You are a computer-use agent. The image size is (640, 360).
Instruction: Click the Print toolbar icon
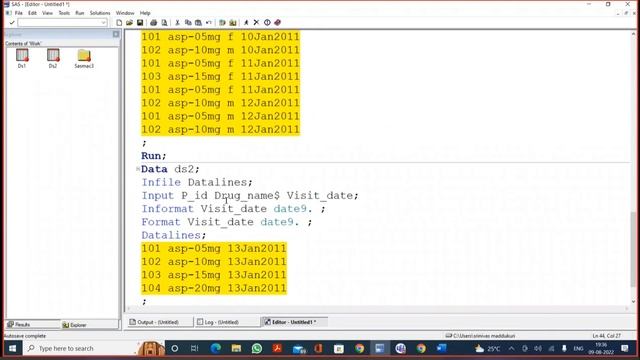(153, 22)
